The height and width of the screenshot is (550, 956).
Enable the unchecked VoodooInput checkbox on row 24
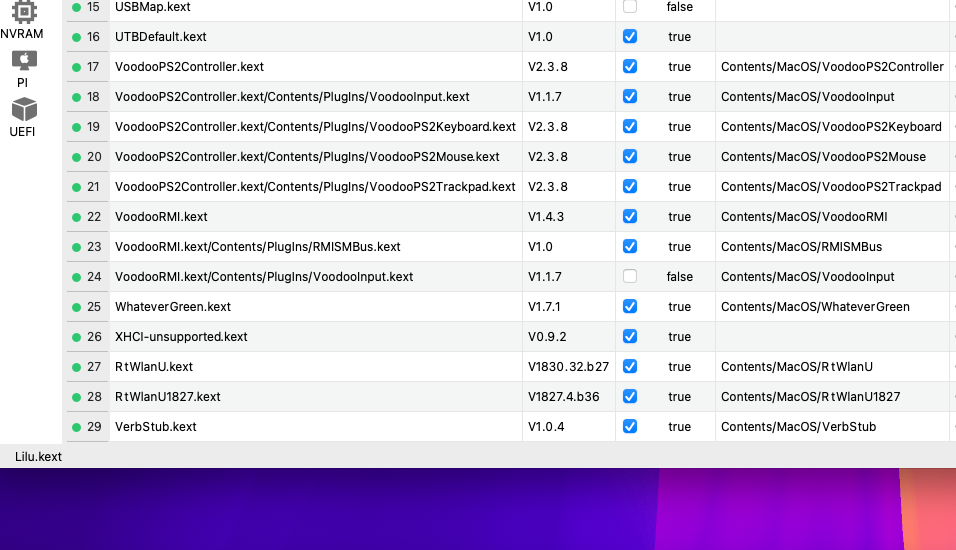(630, 276)
